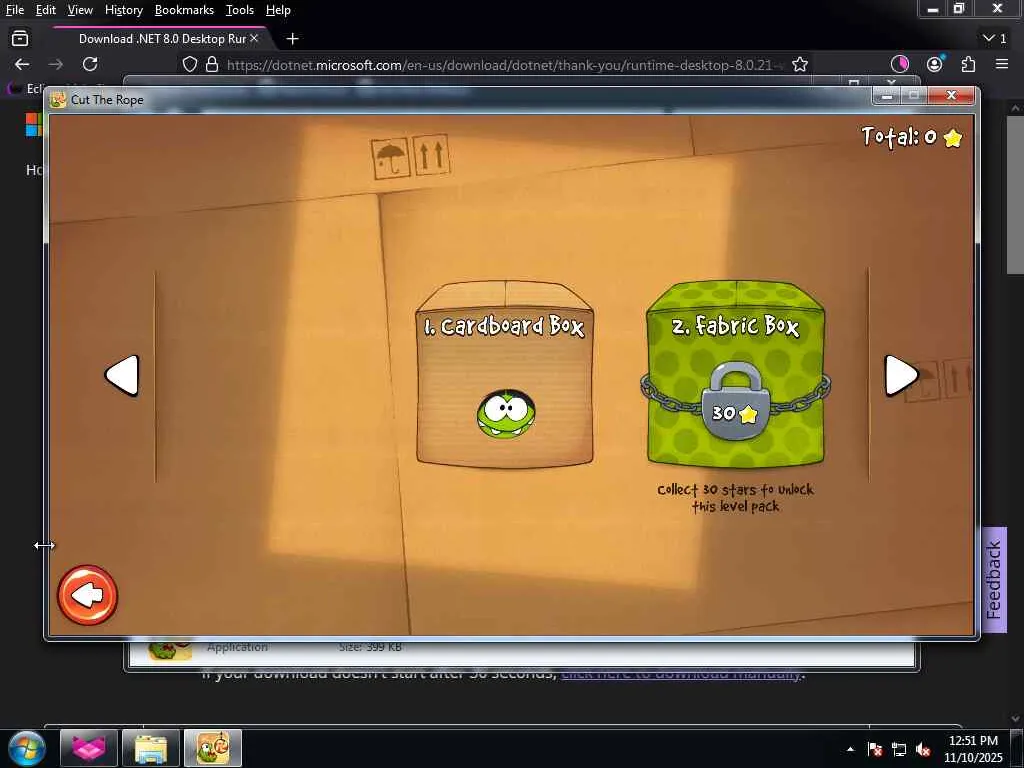The image size is (1024, 768).
Task: Click the pink circular toolbar extension icon
Action: (900, 64)
